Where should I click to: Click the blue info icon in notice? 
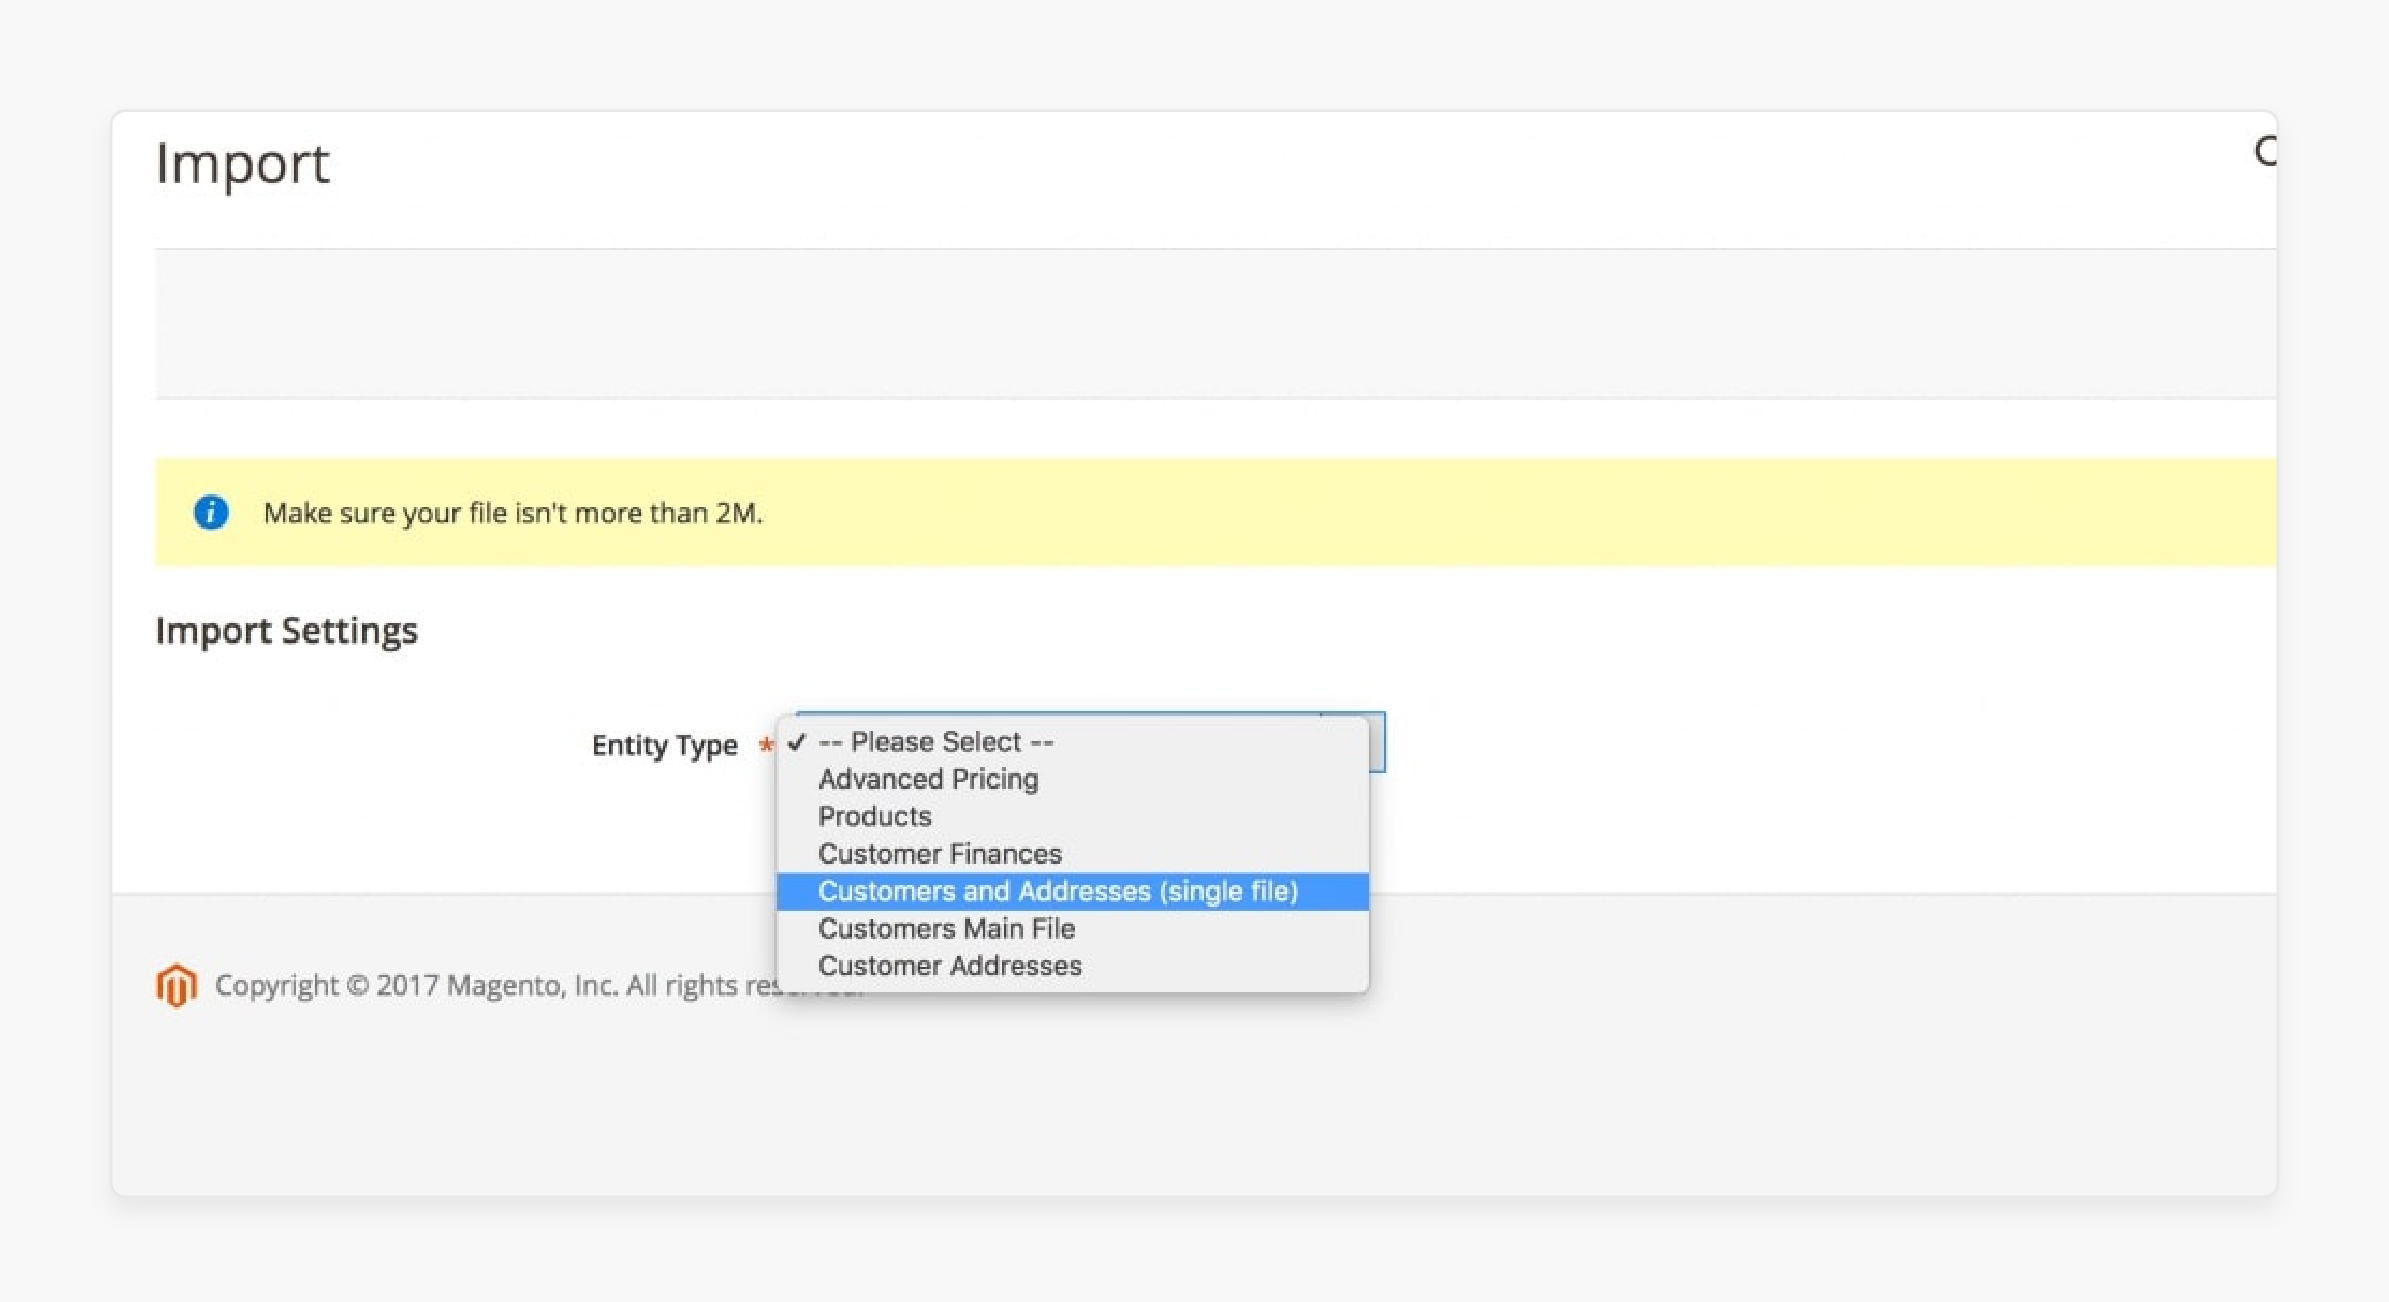click(x=211, y=512)
